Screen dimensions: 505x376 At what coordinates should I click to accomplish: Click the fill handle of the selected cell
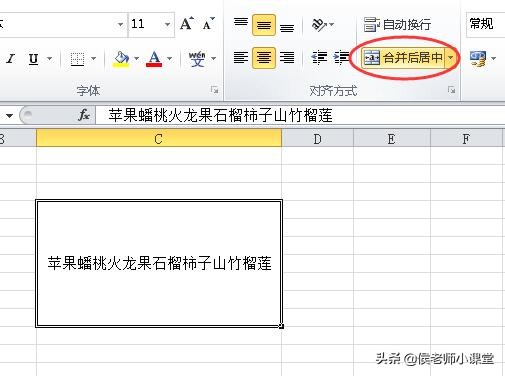(282, 326)
